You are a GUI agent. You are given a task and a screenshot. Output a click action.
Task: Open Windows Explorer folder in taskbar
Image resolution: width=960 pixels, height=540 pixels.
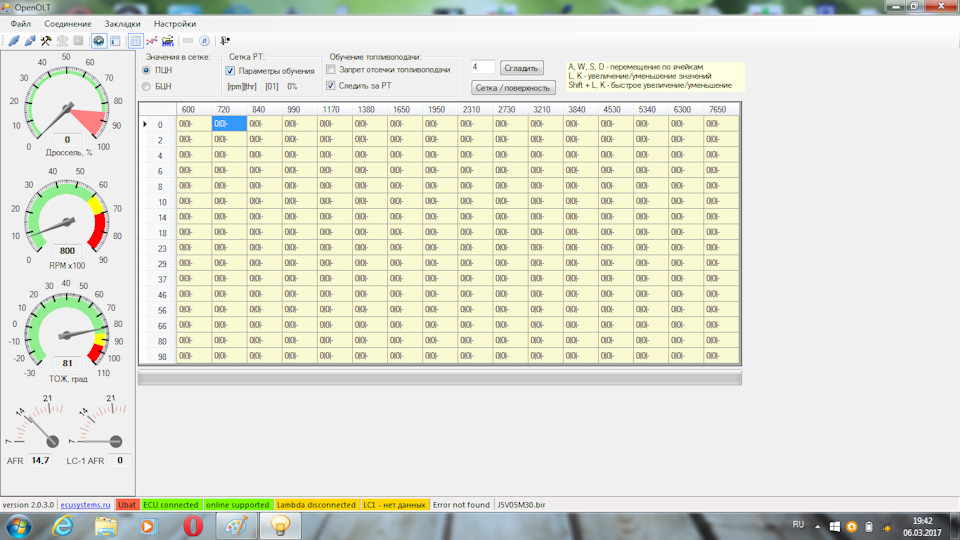coord(106,526)
